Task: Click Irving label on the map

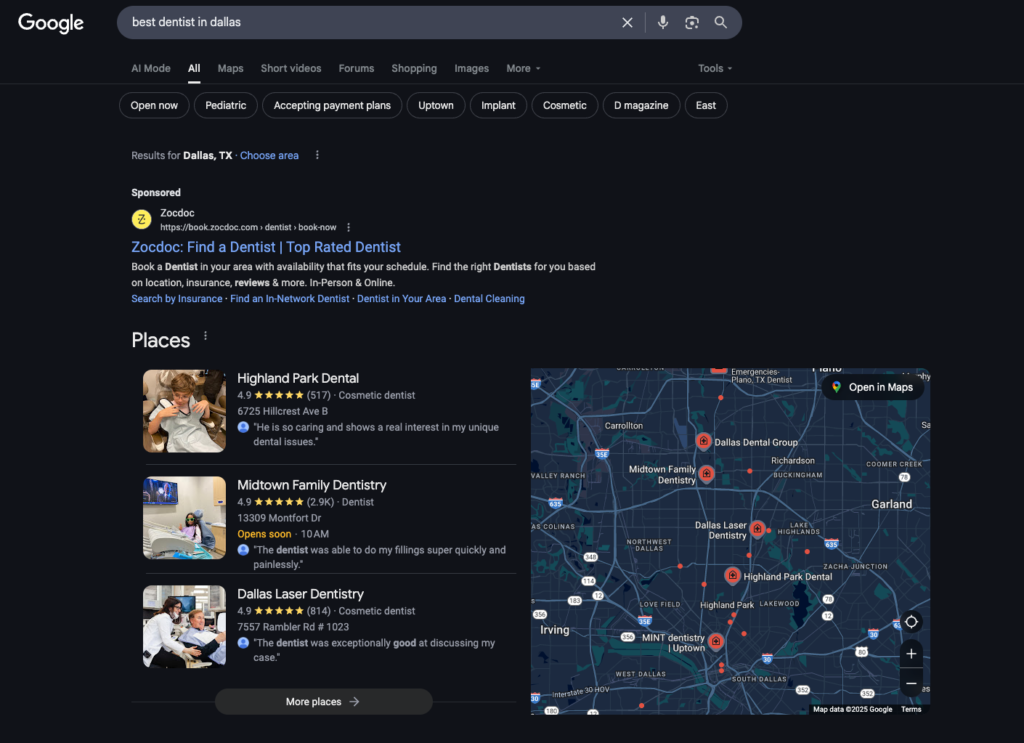Action: click(x=554, y=630)
